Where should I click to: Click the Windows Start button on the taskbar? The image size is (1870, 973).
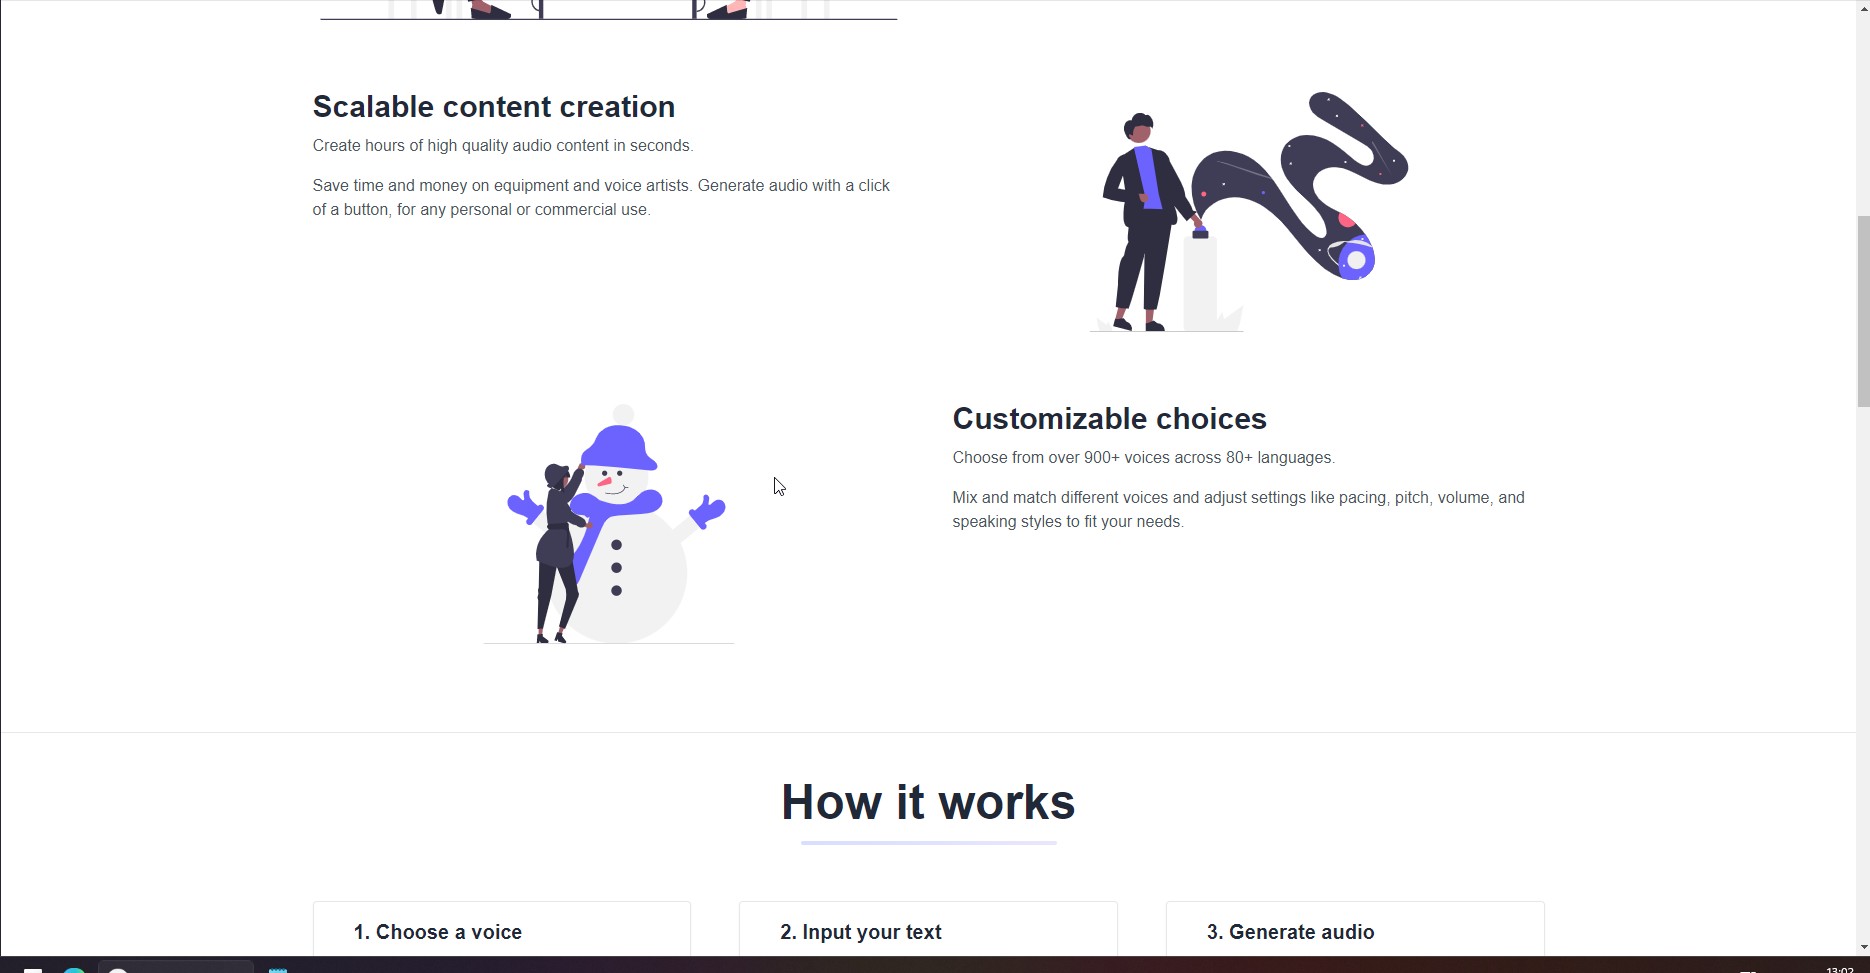[32, 968]
